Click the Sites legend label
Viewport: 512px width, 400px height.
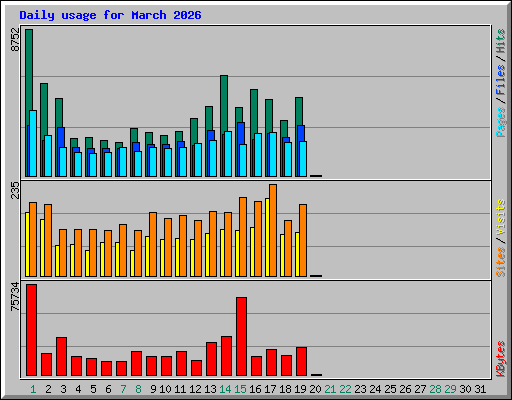pos(500,262)
